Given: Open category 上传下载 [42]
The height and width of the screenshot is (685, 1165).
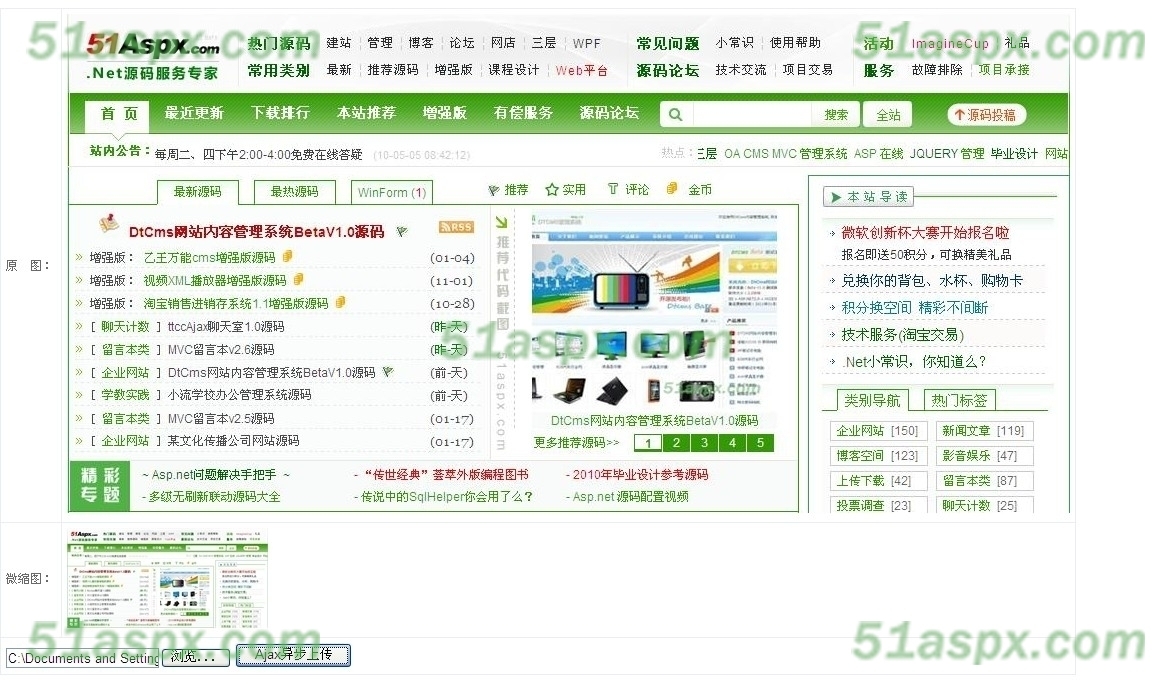Looking at the screenshot, I should click(x=877, y=481).
